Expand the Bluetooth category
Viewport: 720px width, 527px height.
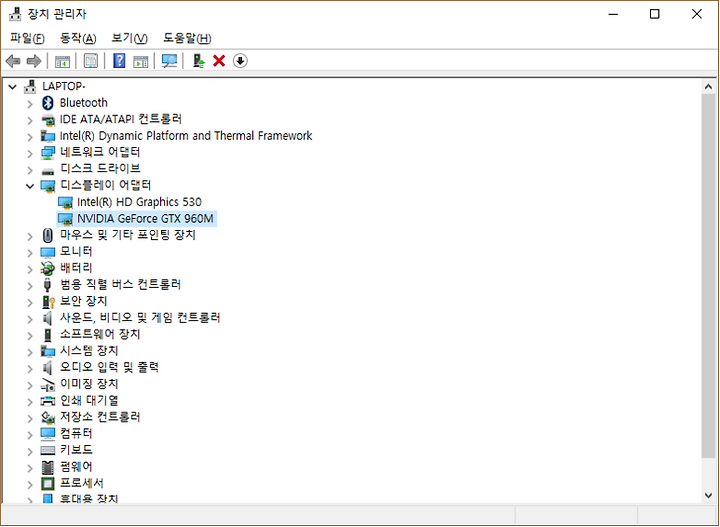[x=30, y=104]
